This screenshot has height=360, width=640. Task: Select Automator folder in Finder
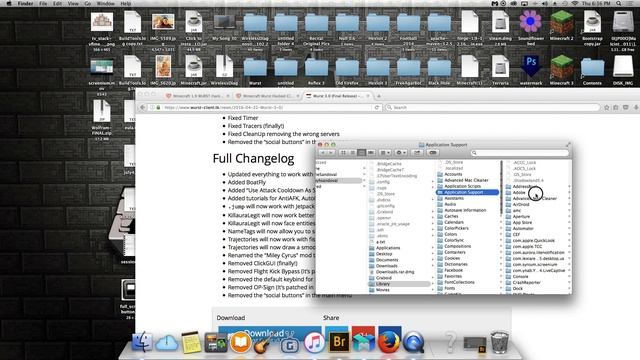[523, 229]
